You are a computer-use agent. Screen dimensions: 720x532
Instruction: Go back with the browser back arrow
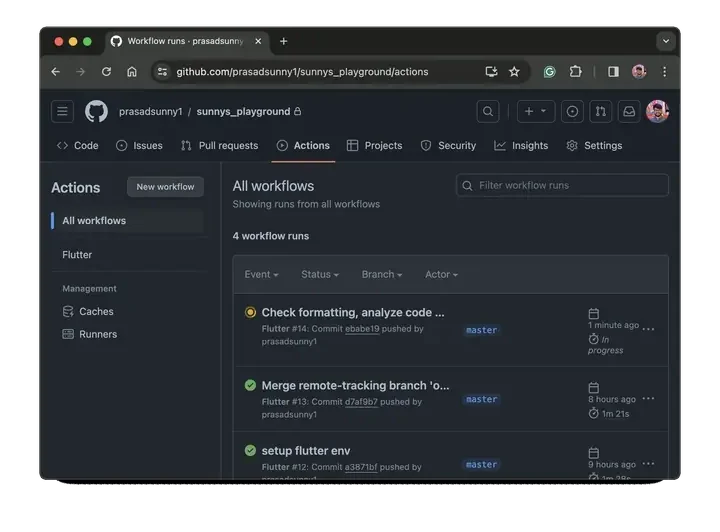[56, 72]
